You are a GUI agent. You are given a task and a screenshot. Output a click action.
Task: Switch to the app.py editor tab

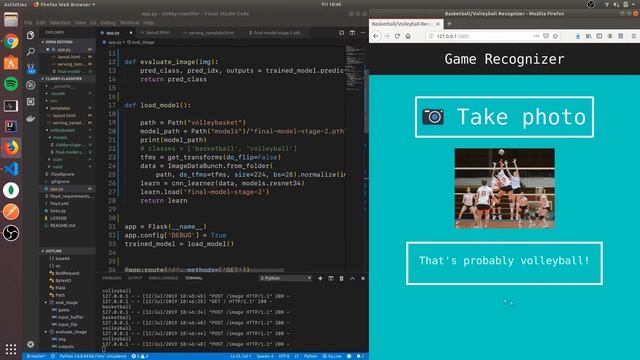coord(113,33)
